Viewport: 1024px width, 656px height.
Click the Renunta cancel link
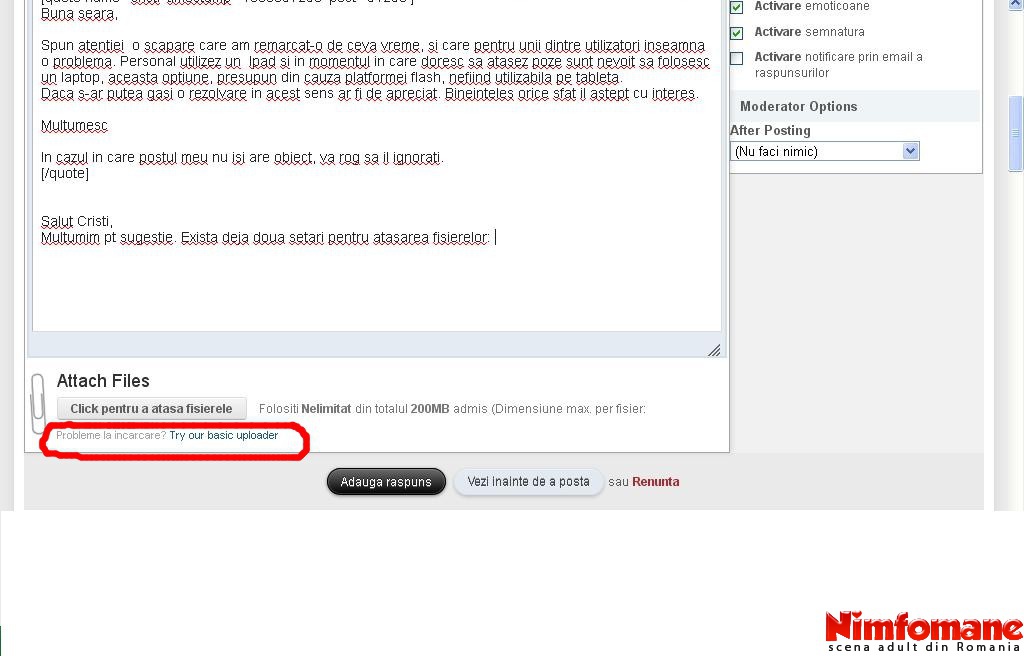click(x=655, y=481)
